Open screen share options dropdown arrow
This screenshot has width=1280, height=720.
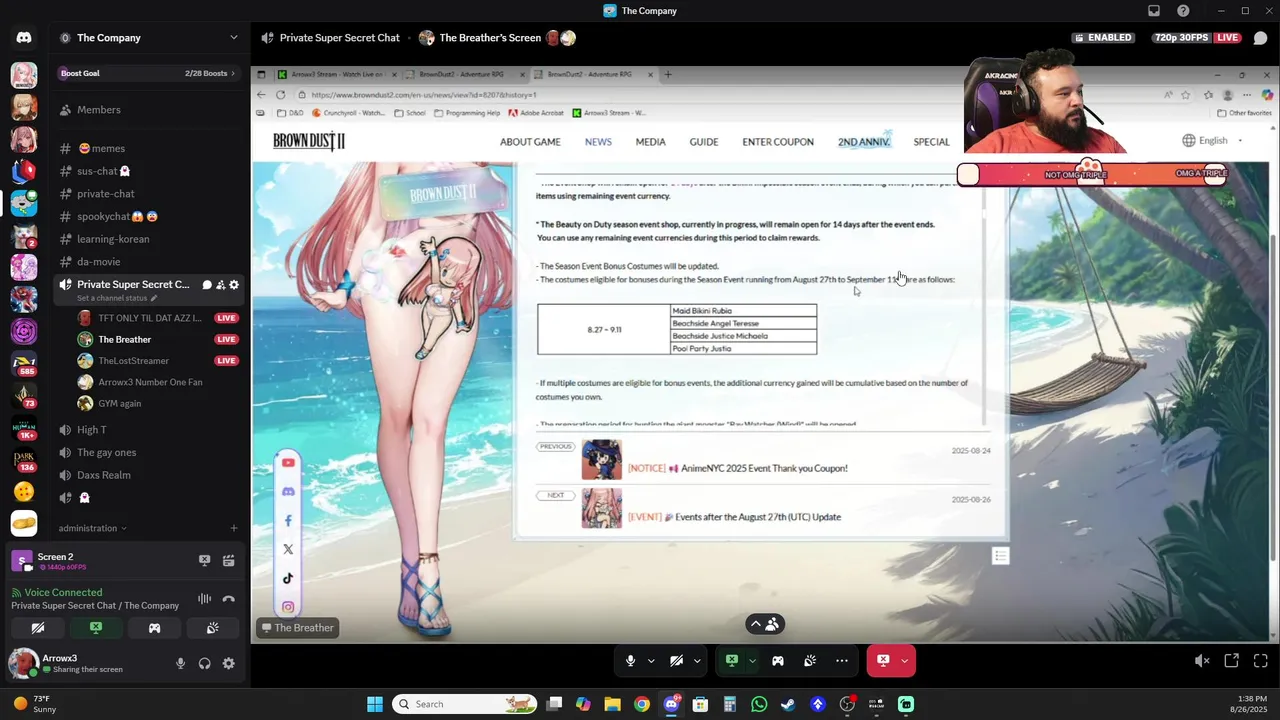tap(752, 661)
